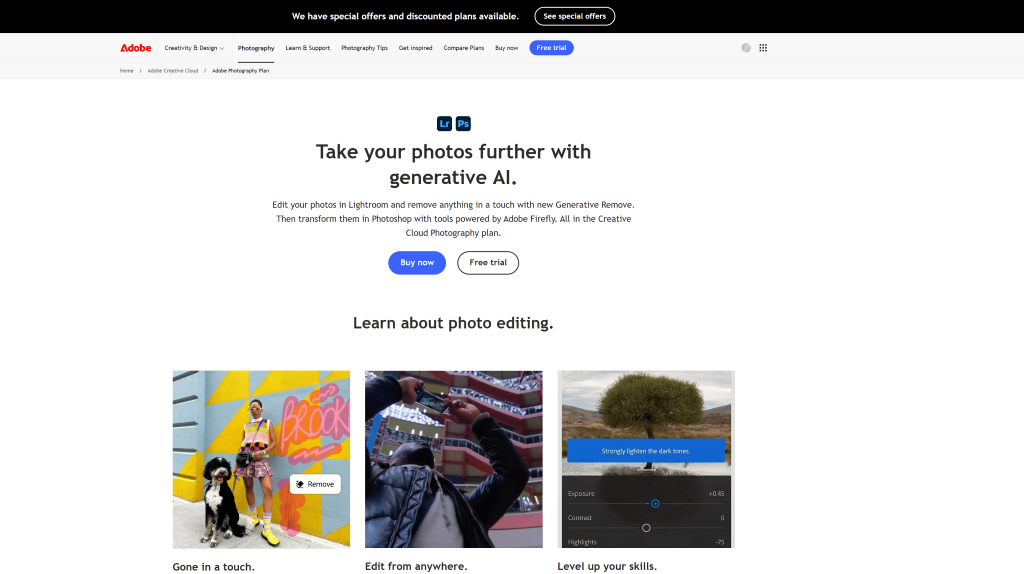Click Free trial button in navigation bar
This screenshot has width=1024, height=574.
point(551,48)
